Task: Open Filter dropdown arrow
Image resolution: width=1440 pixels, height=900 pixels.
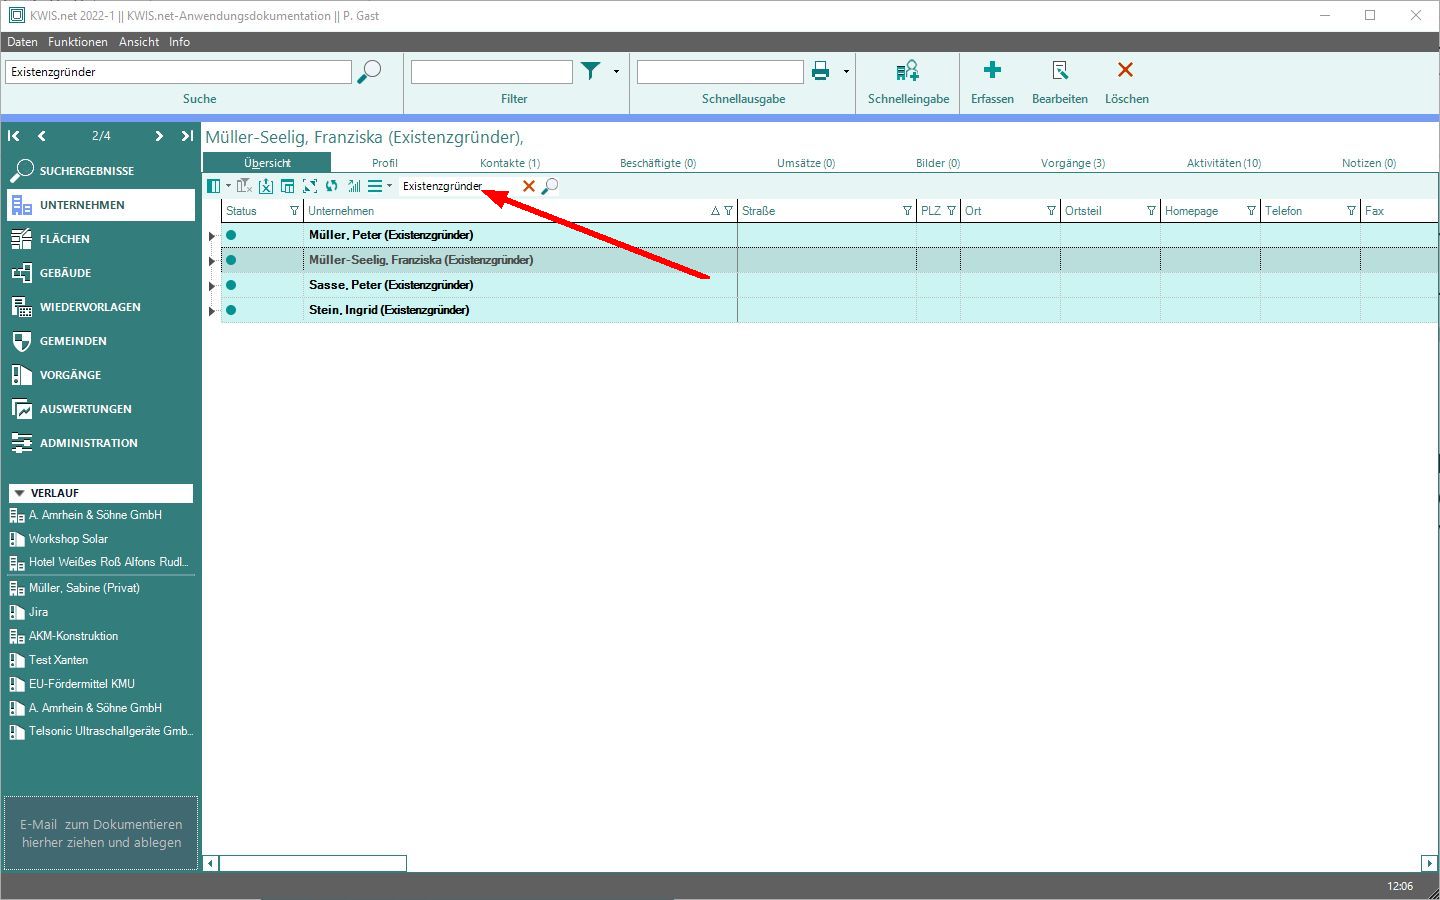Action: (616, 72)
